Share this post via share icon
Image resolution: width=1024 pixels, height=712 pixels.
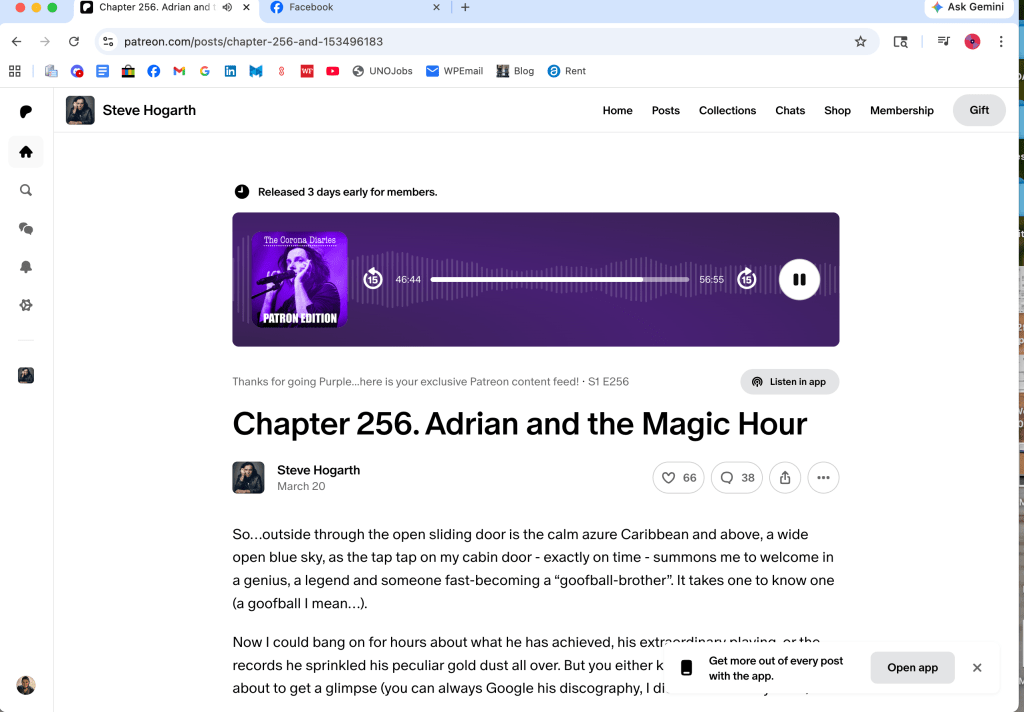(785, 478)
